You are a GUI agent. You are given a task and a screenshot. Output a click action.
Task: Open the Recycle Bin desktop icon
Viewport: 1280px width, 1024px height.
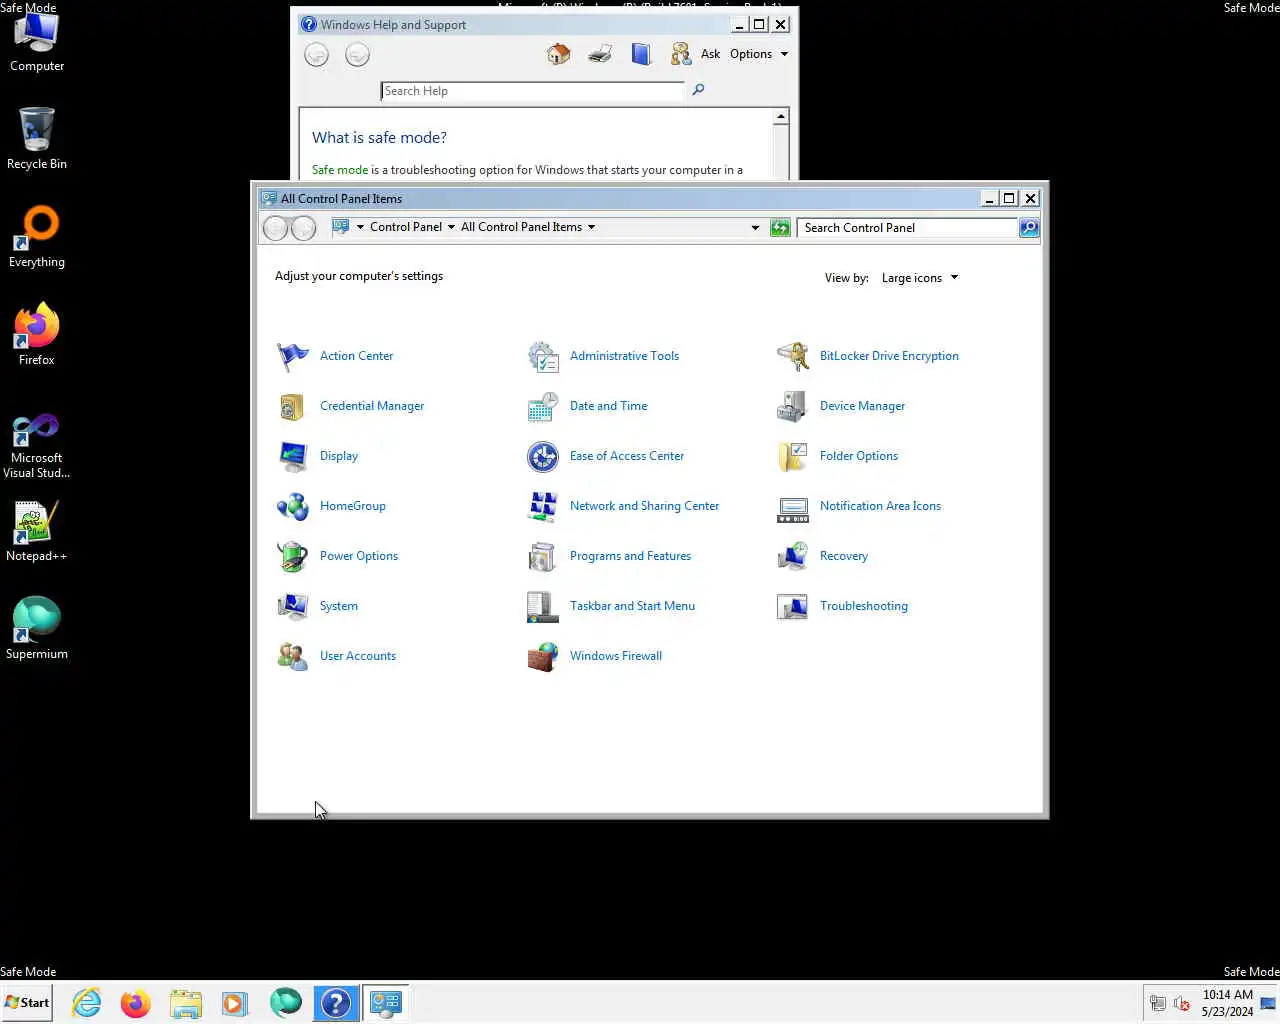37,139
